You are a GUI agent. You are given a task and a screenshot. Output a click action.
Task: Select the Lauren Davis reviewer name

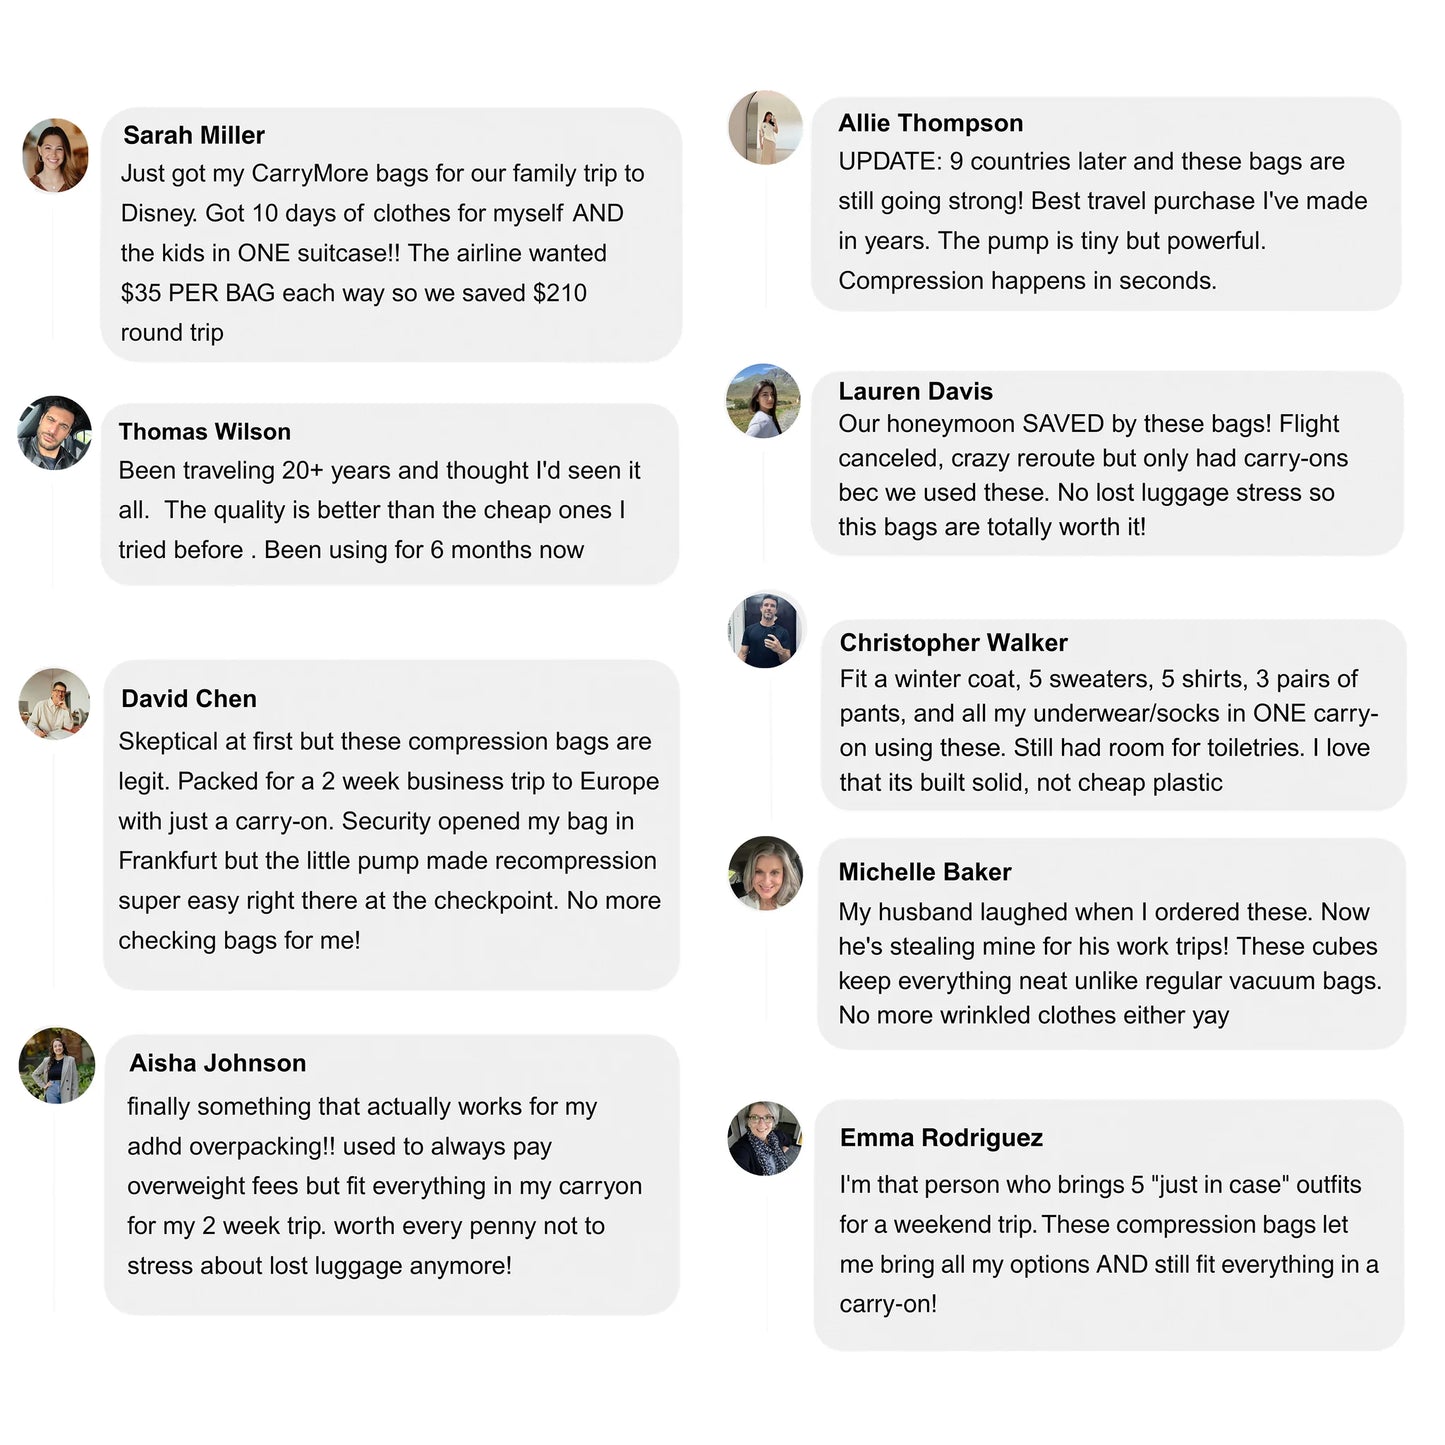click(x=916, y=391)
